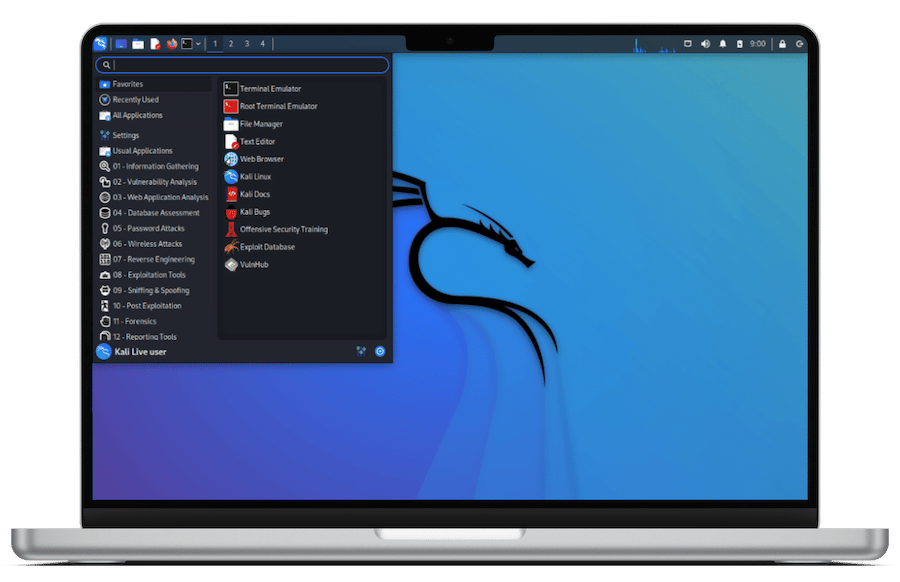900x582 pixels.
Task: Open Offensive Security Training entry
Action: (x=302, y=230)
